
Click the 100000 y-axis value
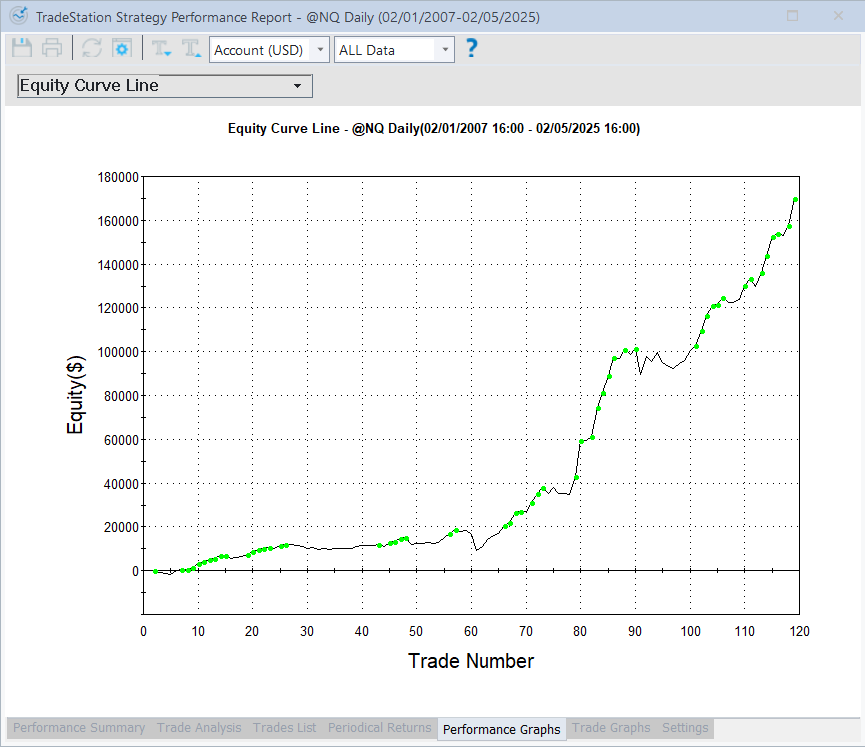point(118,353)
